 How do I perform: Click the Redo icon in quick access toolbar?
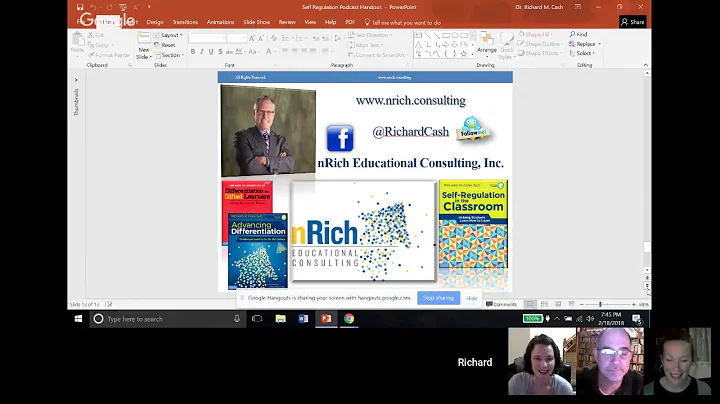109,7
